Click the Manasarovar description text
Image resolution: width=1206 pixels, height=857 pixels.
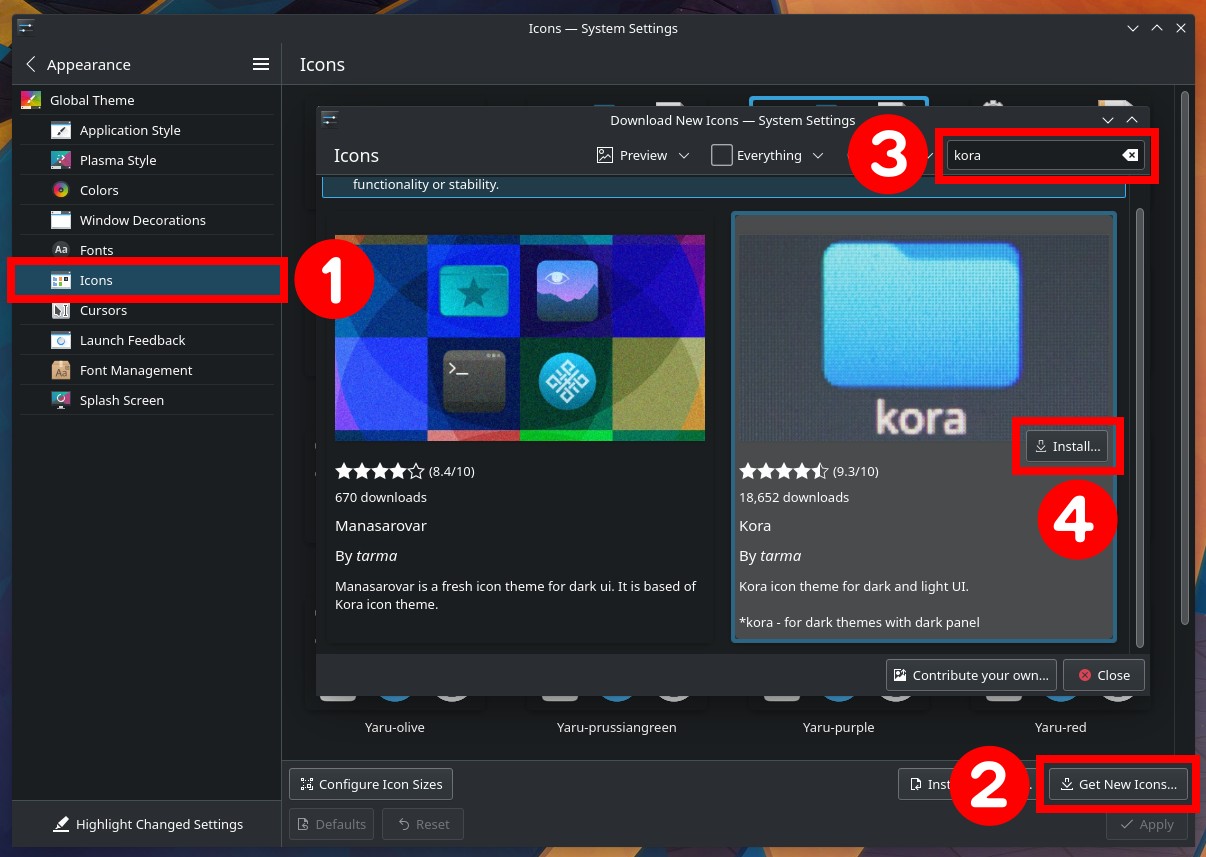(x=516, y=595)
